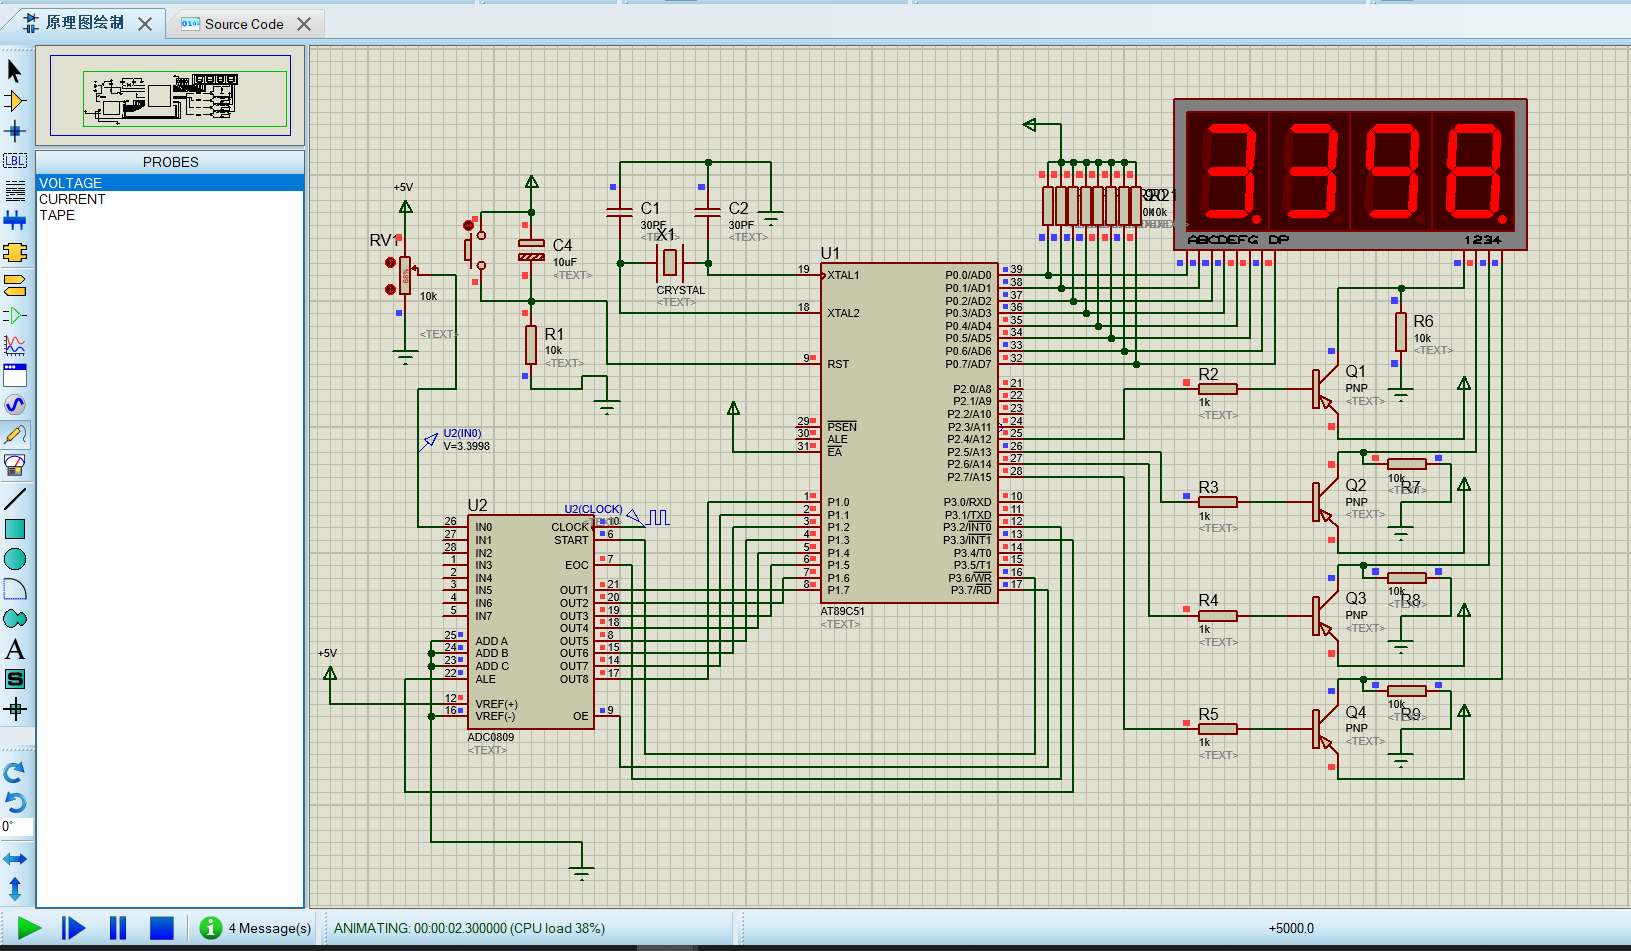Rotate selection clockwise

(14, 772)
